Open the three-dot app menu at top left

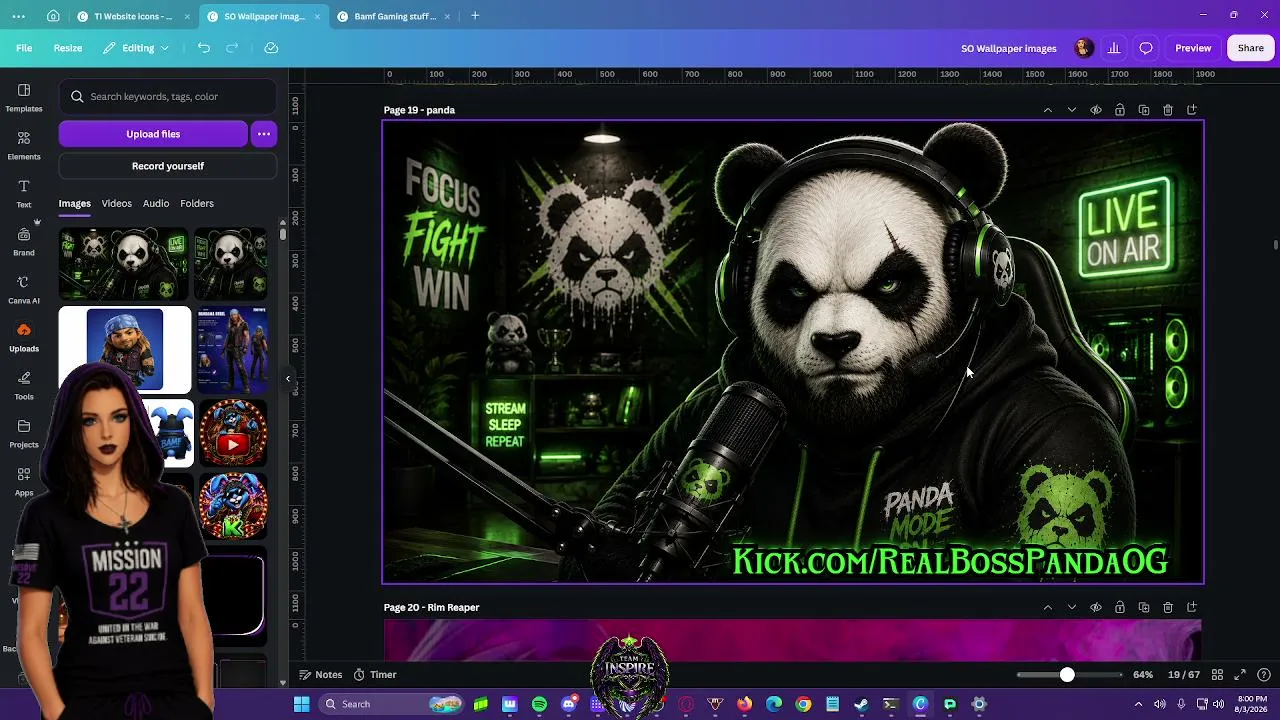pyautogui.click(x=18, y=16)
